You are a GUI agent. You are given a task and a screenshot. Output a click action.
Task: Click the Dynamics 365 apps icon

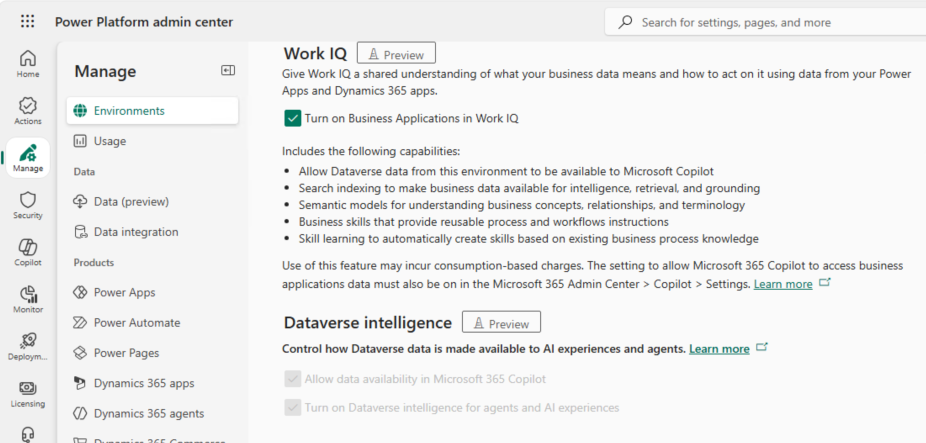(x=80, y=383)
